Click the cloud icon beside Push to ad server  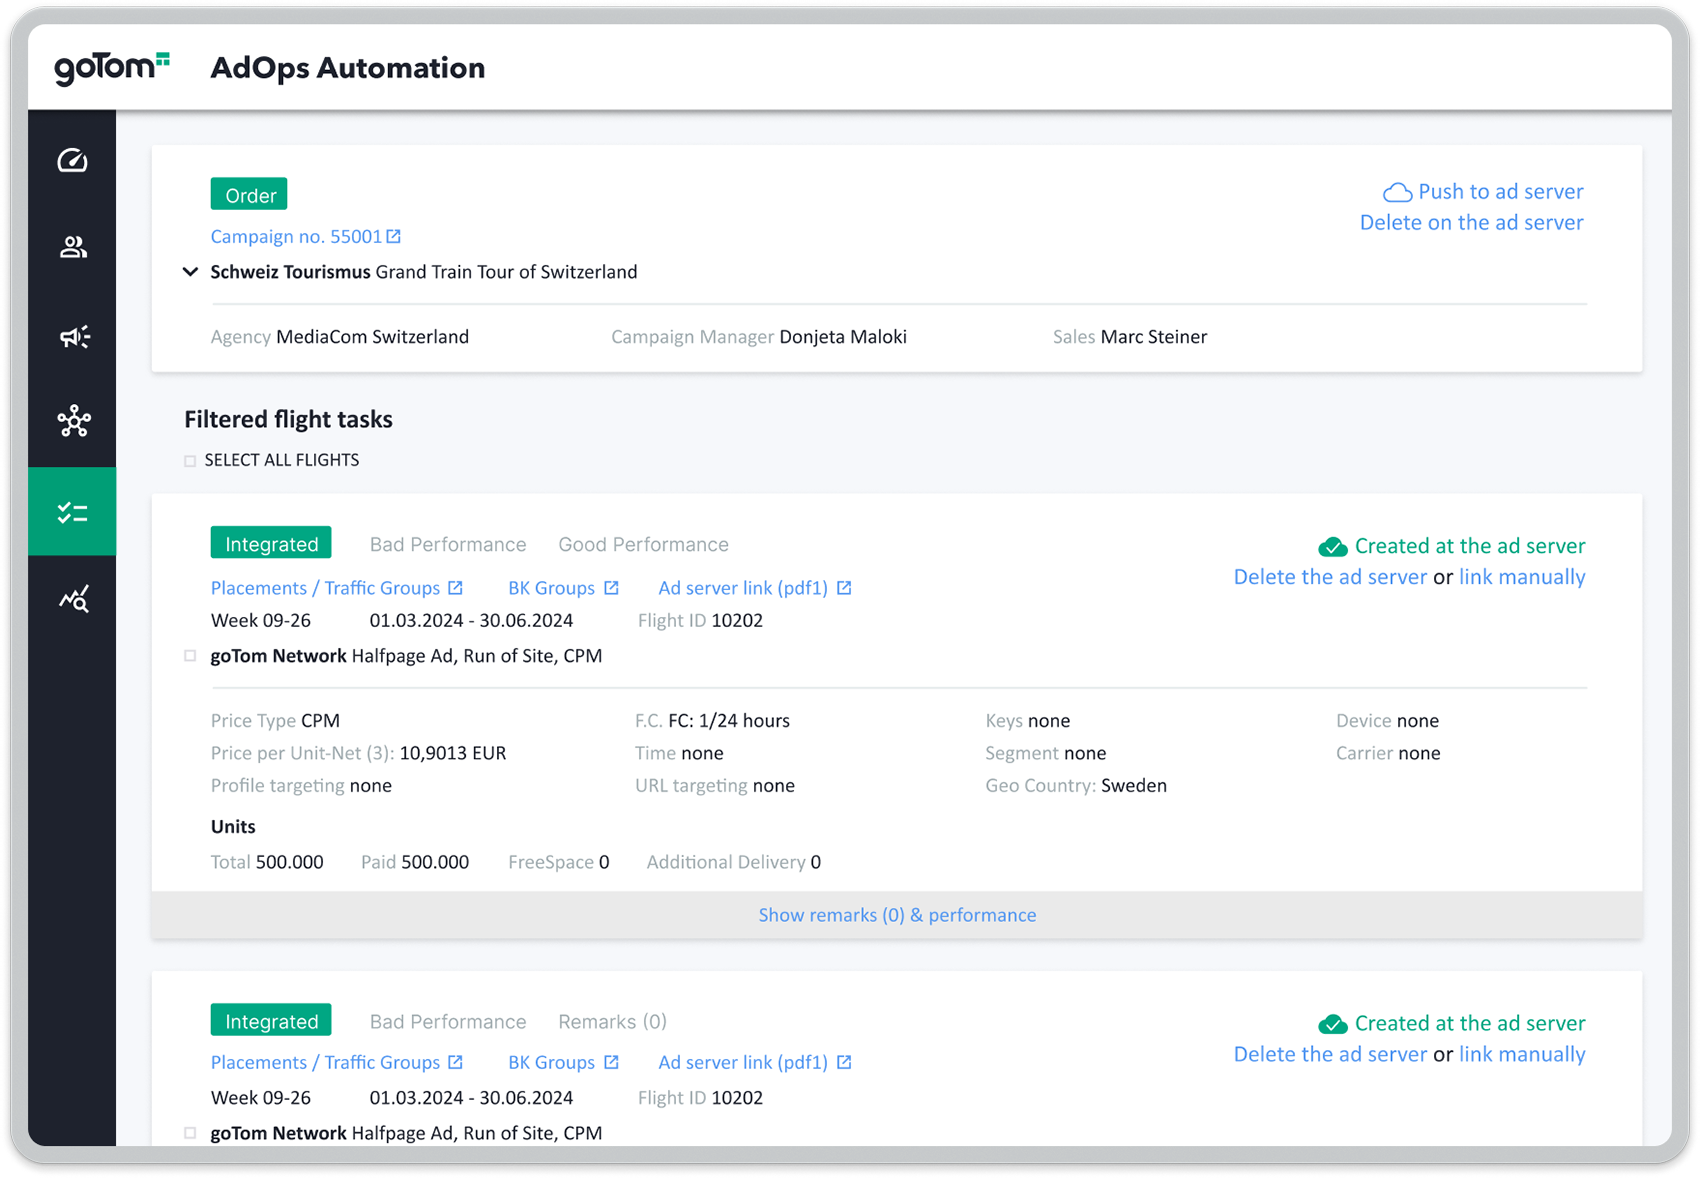coord(1397,192)
